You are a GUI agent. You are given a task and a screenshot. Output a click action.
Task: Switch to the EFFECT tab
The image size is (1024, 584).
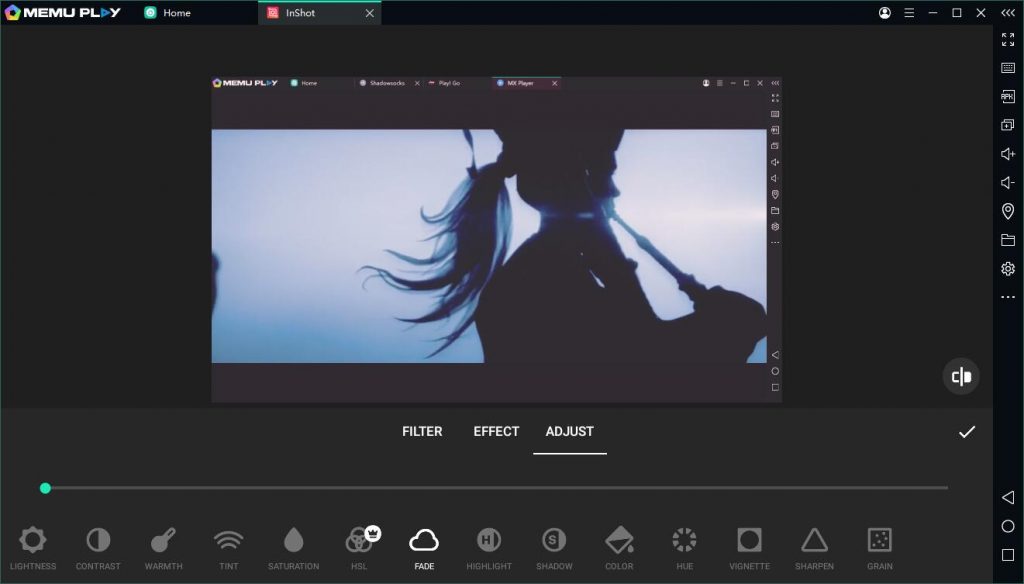[x=495, y=431]
